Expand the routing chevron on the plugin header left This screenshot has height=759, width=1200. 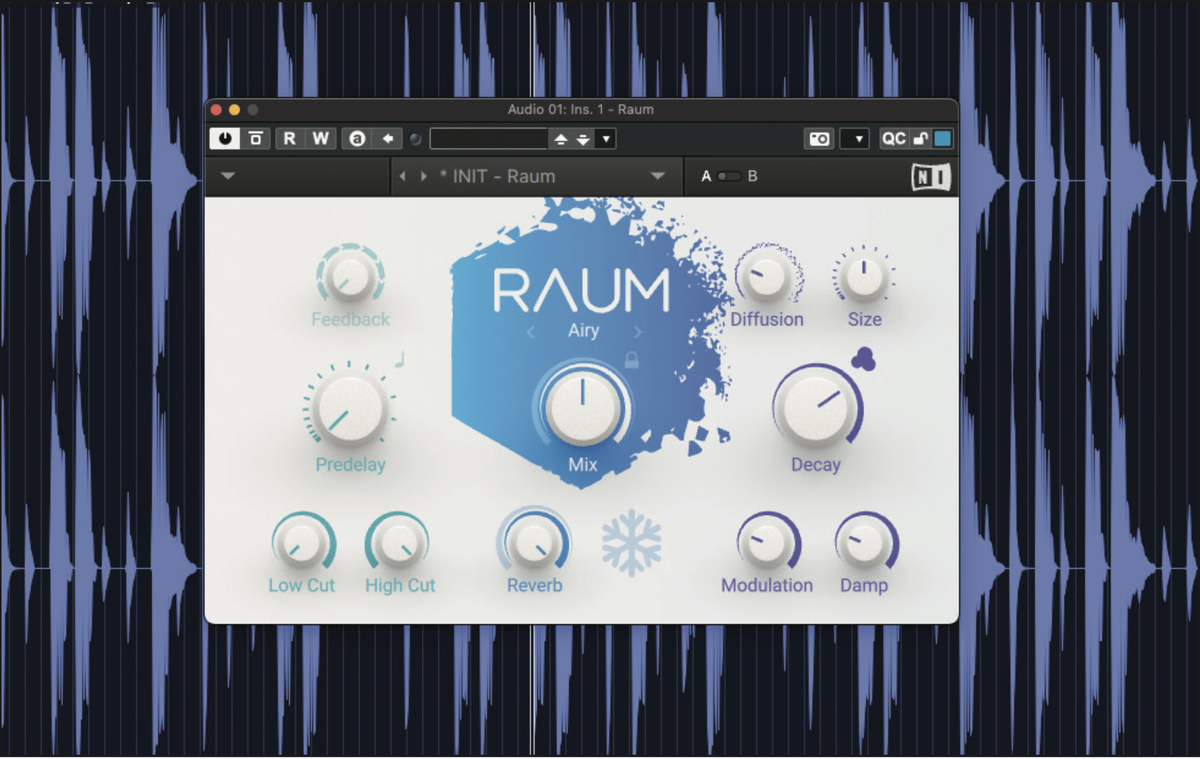(228, 176)
